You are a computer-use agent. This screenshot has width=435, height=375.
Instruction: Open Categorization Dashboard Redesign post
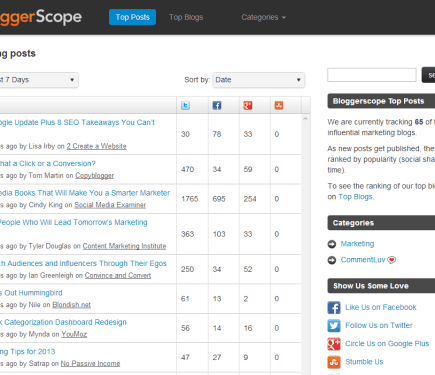coord(63,322)
